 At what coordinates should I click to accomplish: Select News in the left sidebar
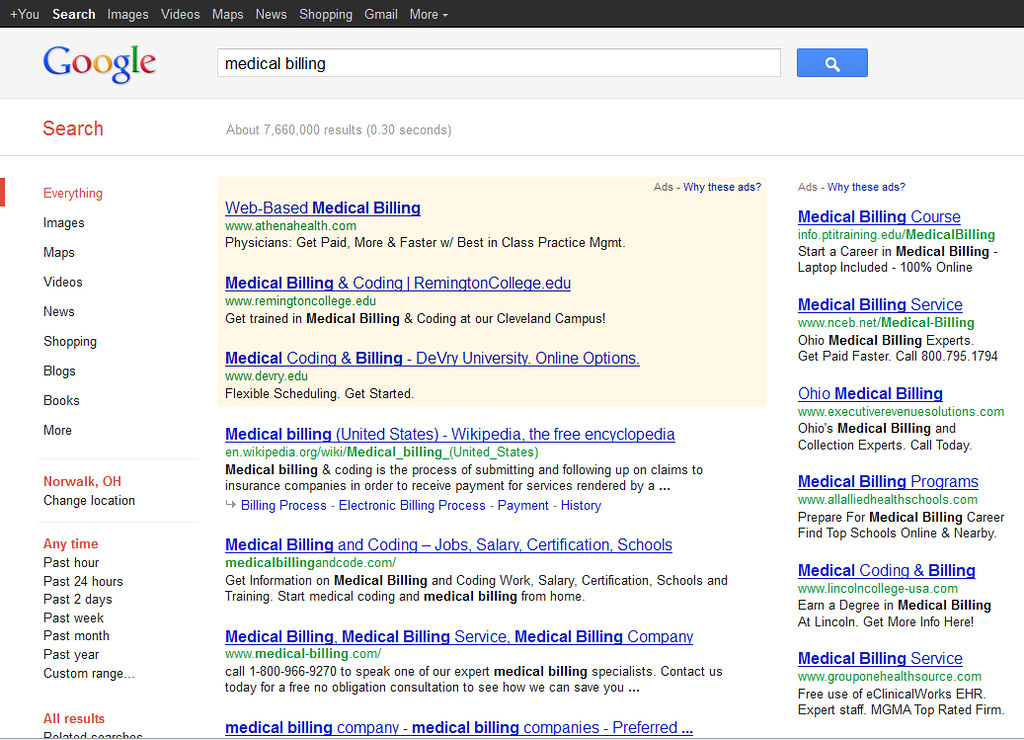click(59, 312)
